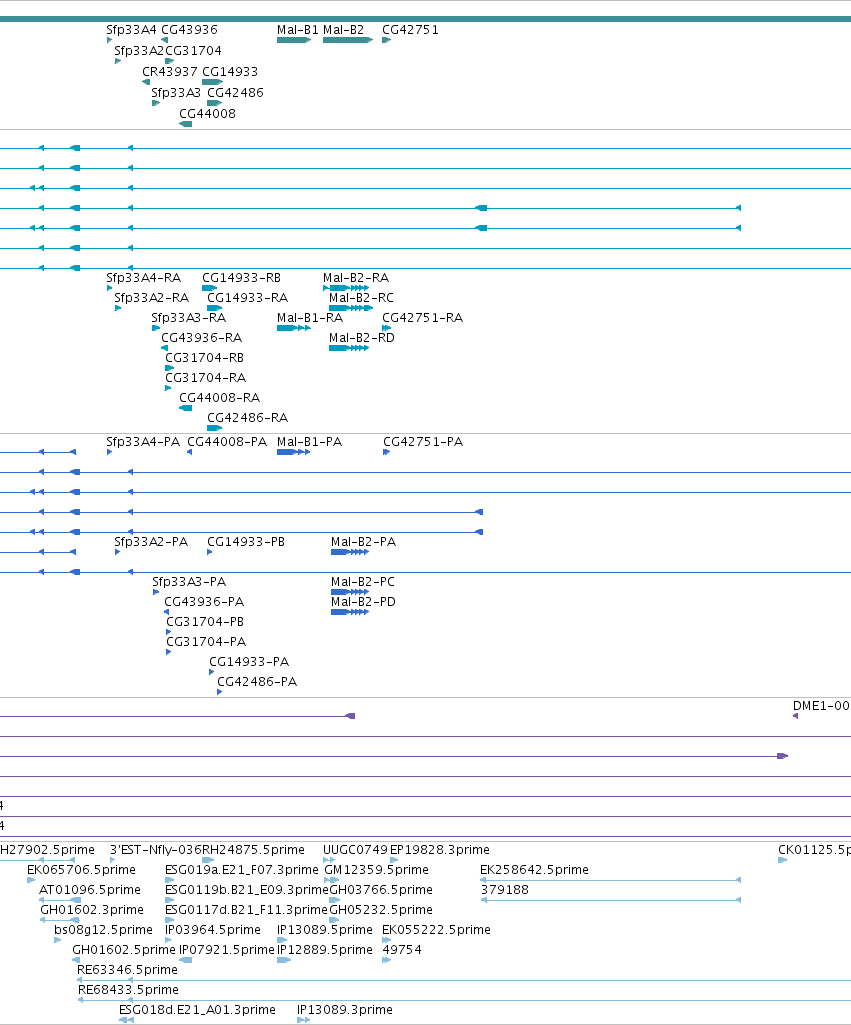
Task: Select protein Mal-B2-PC
Action: (x=363, y=582)
